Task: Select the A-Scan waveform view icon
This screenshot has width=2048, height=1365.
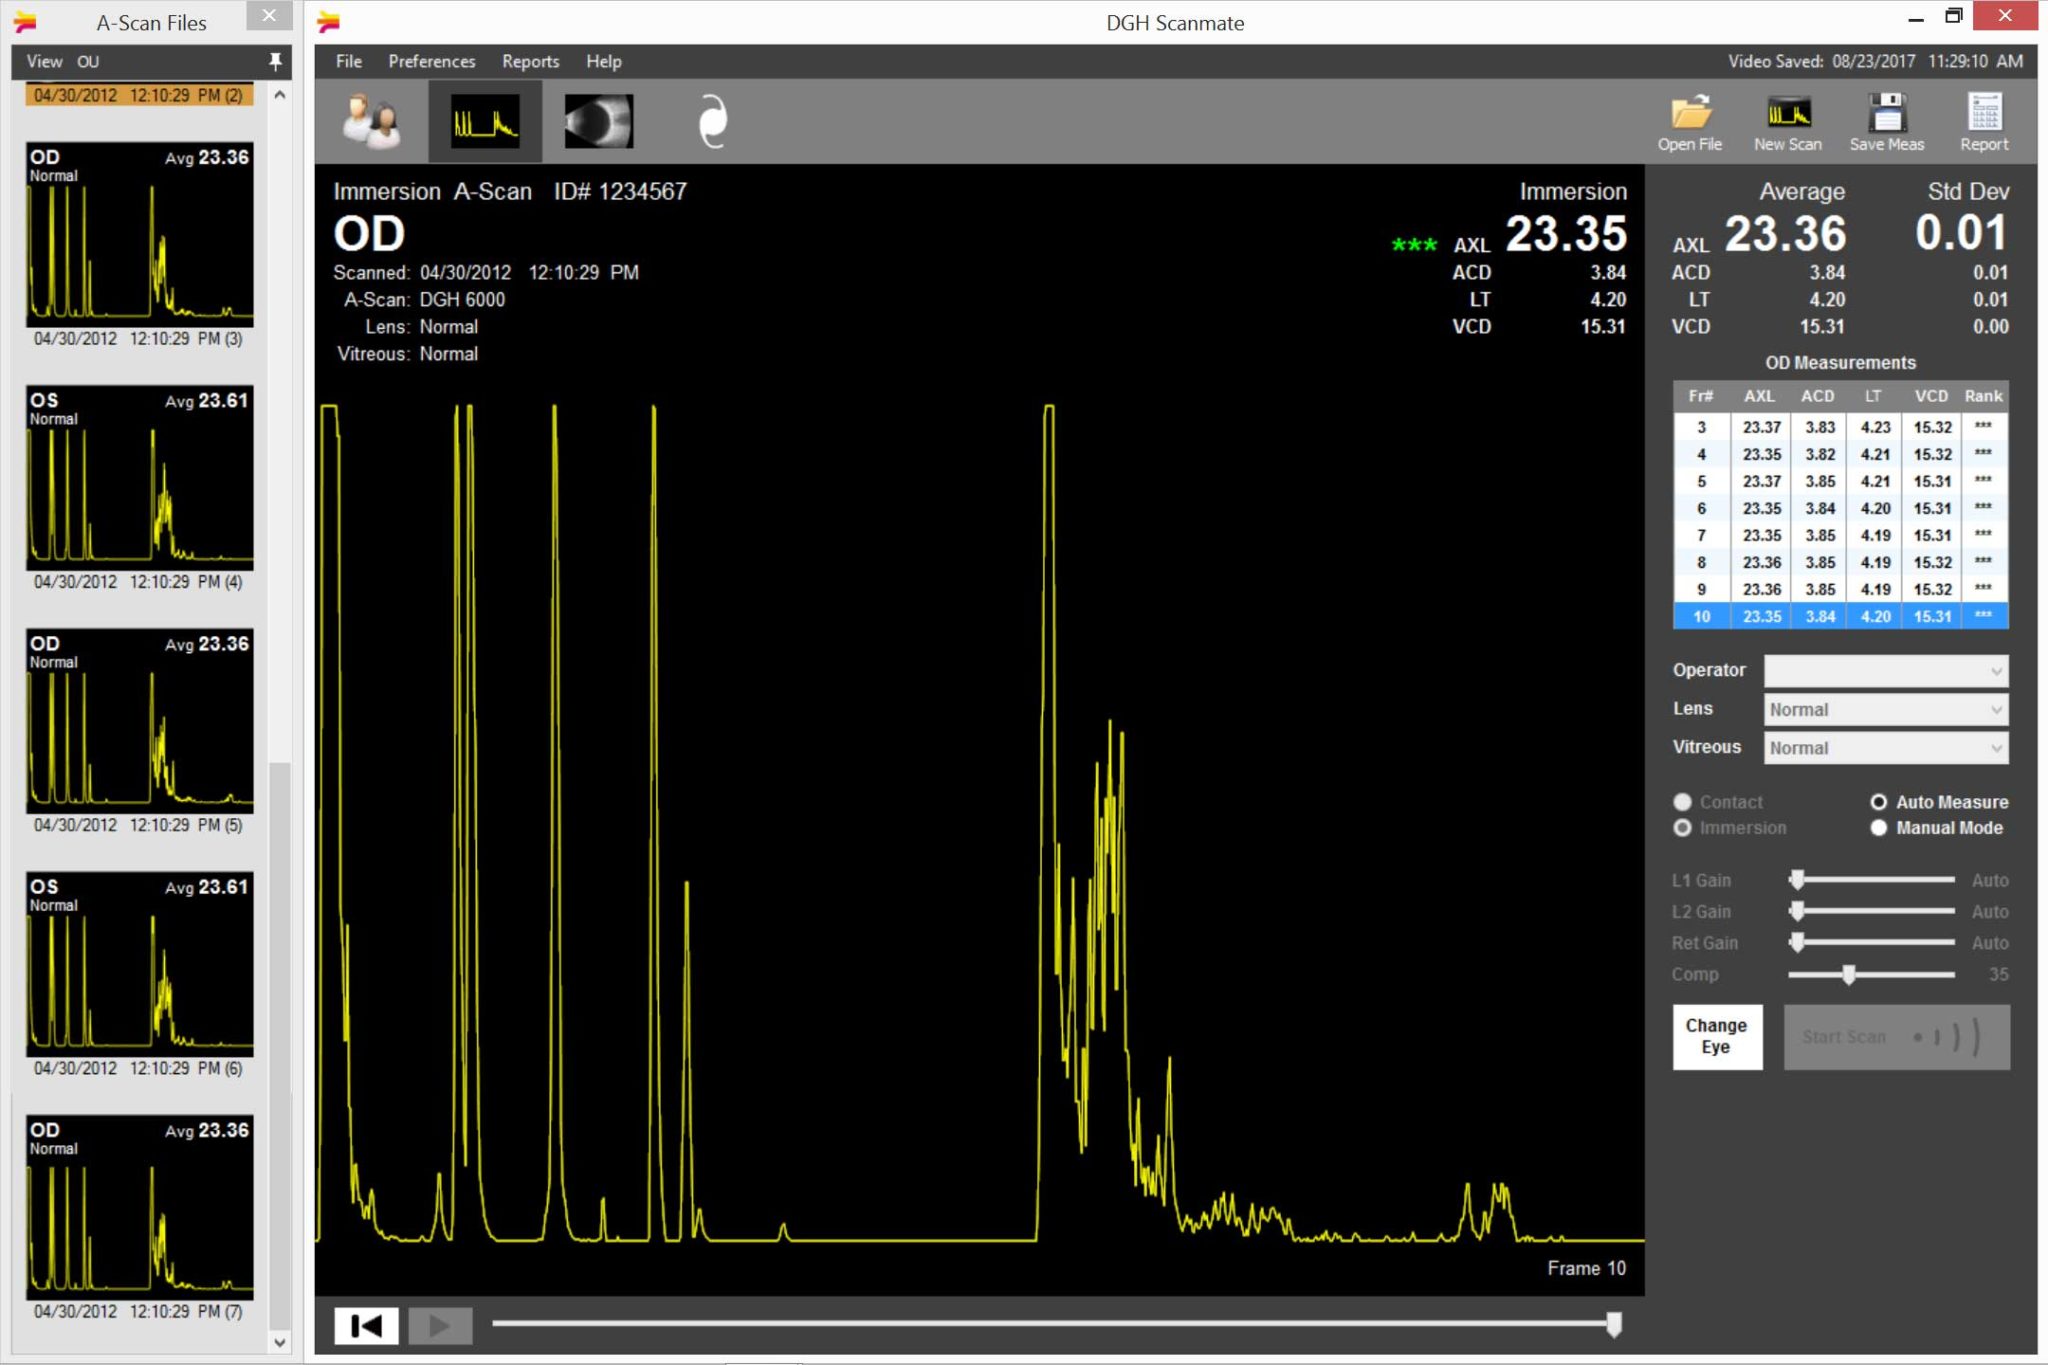Action: point(485,122)
